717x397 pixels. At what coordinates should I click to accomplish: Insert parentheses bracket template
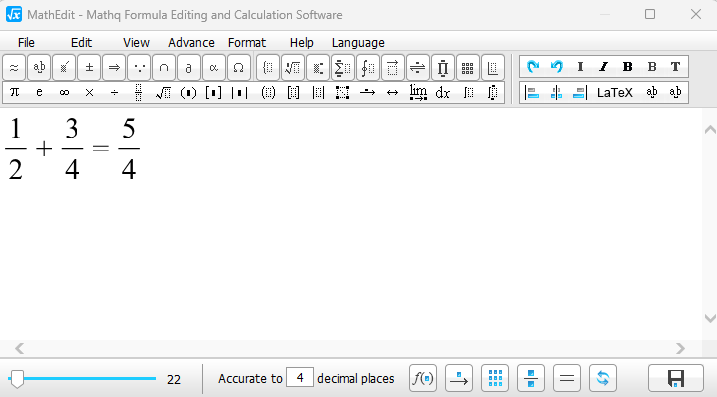188,93
